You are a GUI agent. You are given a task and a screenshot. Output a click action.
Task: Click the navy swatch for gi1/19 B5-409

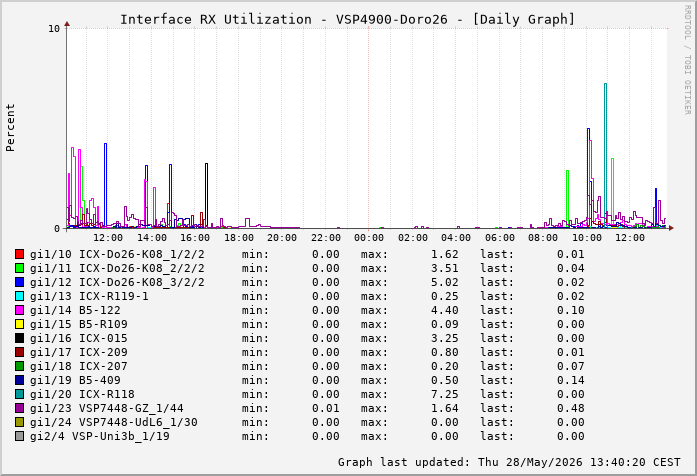19,380
